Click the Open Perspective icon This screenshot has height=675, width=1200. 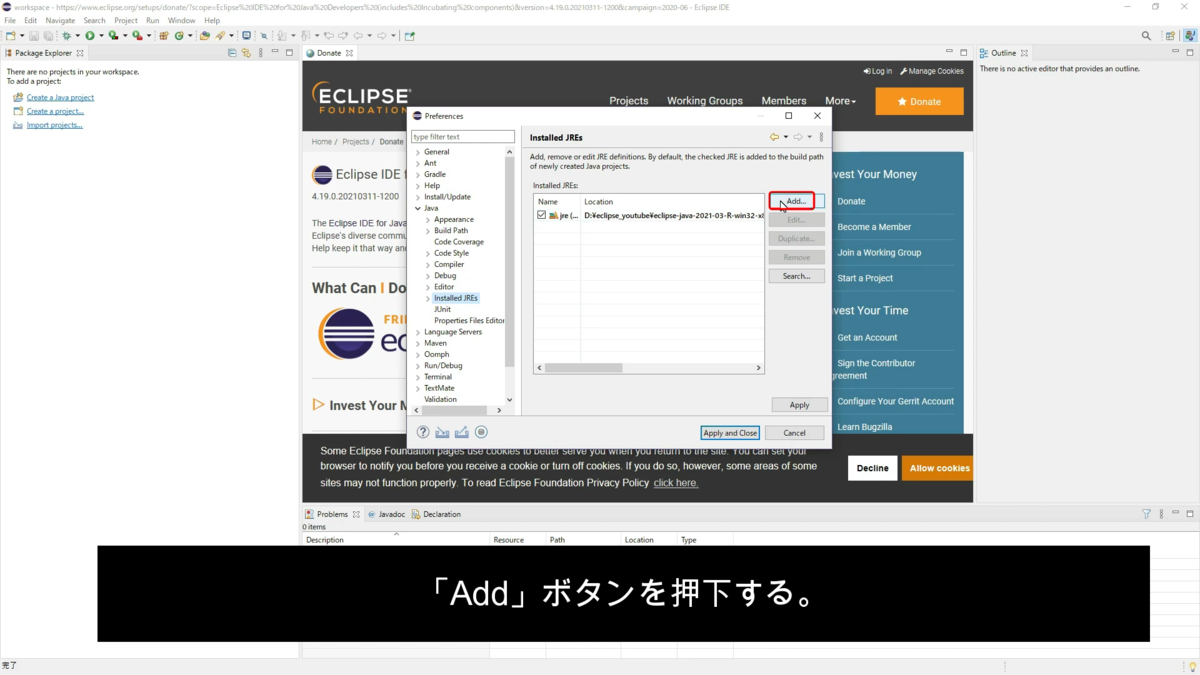tap(1170, 36)
